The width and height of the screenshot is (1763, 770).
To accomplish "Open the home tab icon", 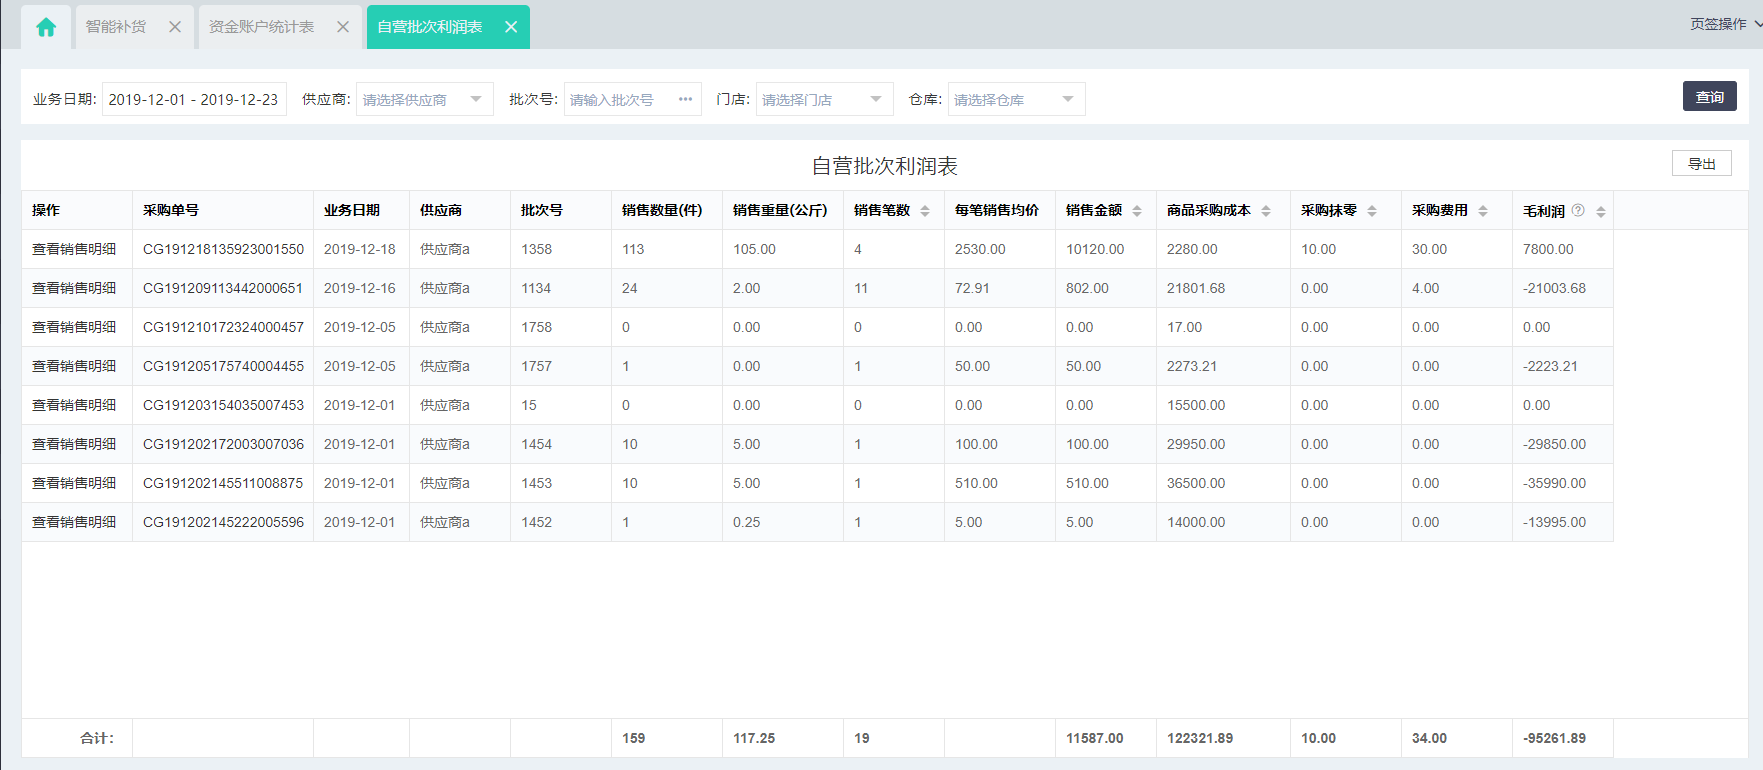I will (46, 27).
